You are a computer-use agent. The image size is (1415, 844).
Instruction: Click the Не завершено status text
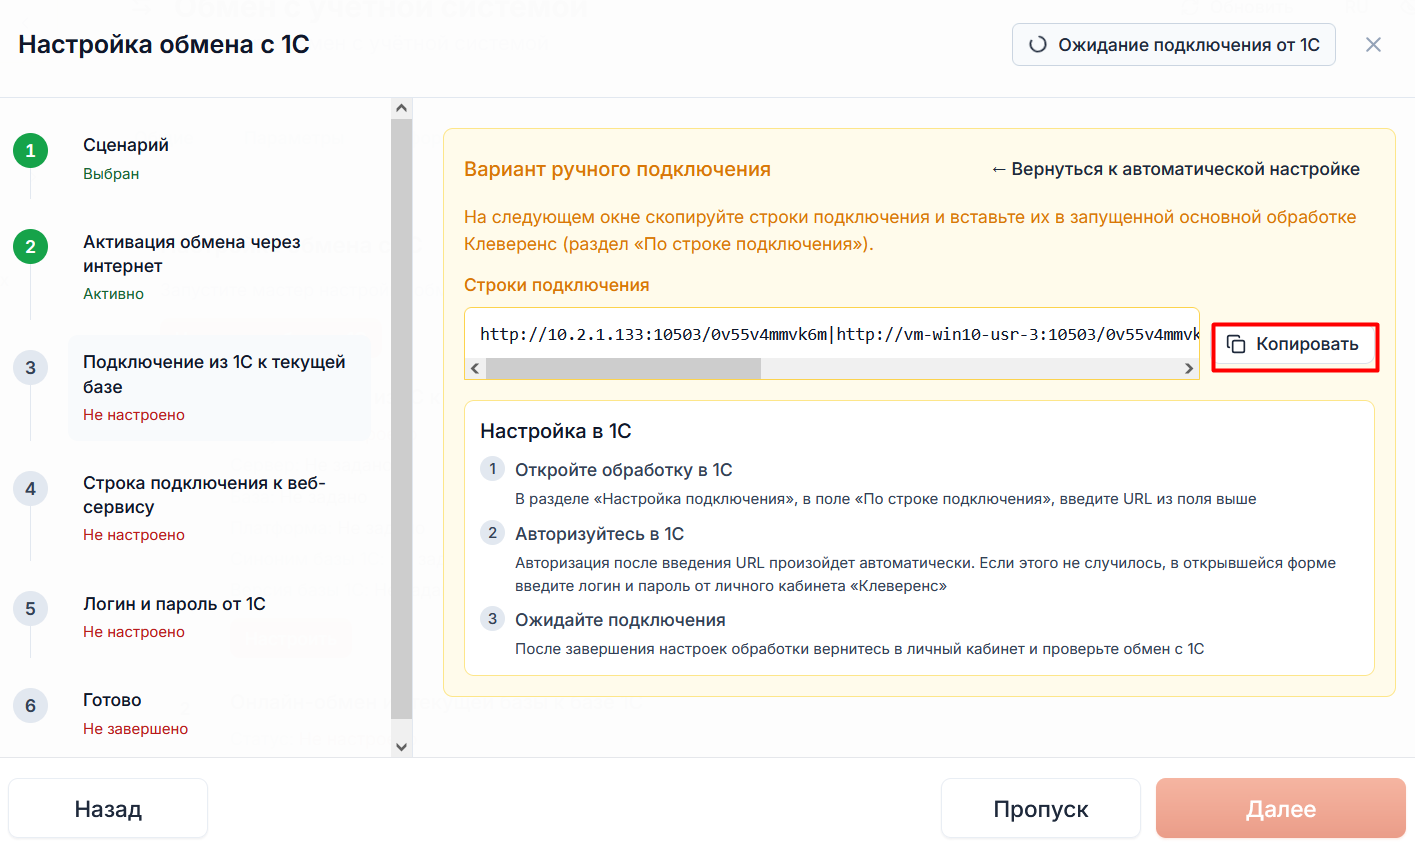(136, 729)
